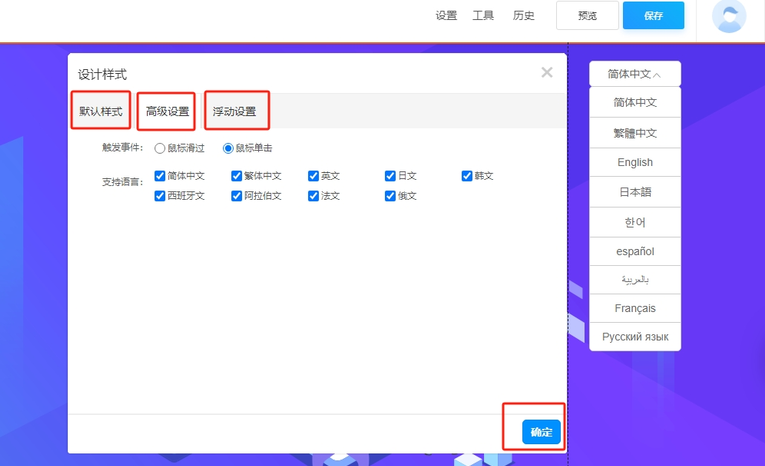Open the 设置 menu
The height and width of the screenshot is (466, 765).
click(x=446, y=16)
